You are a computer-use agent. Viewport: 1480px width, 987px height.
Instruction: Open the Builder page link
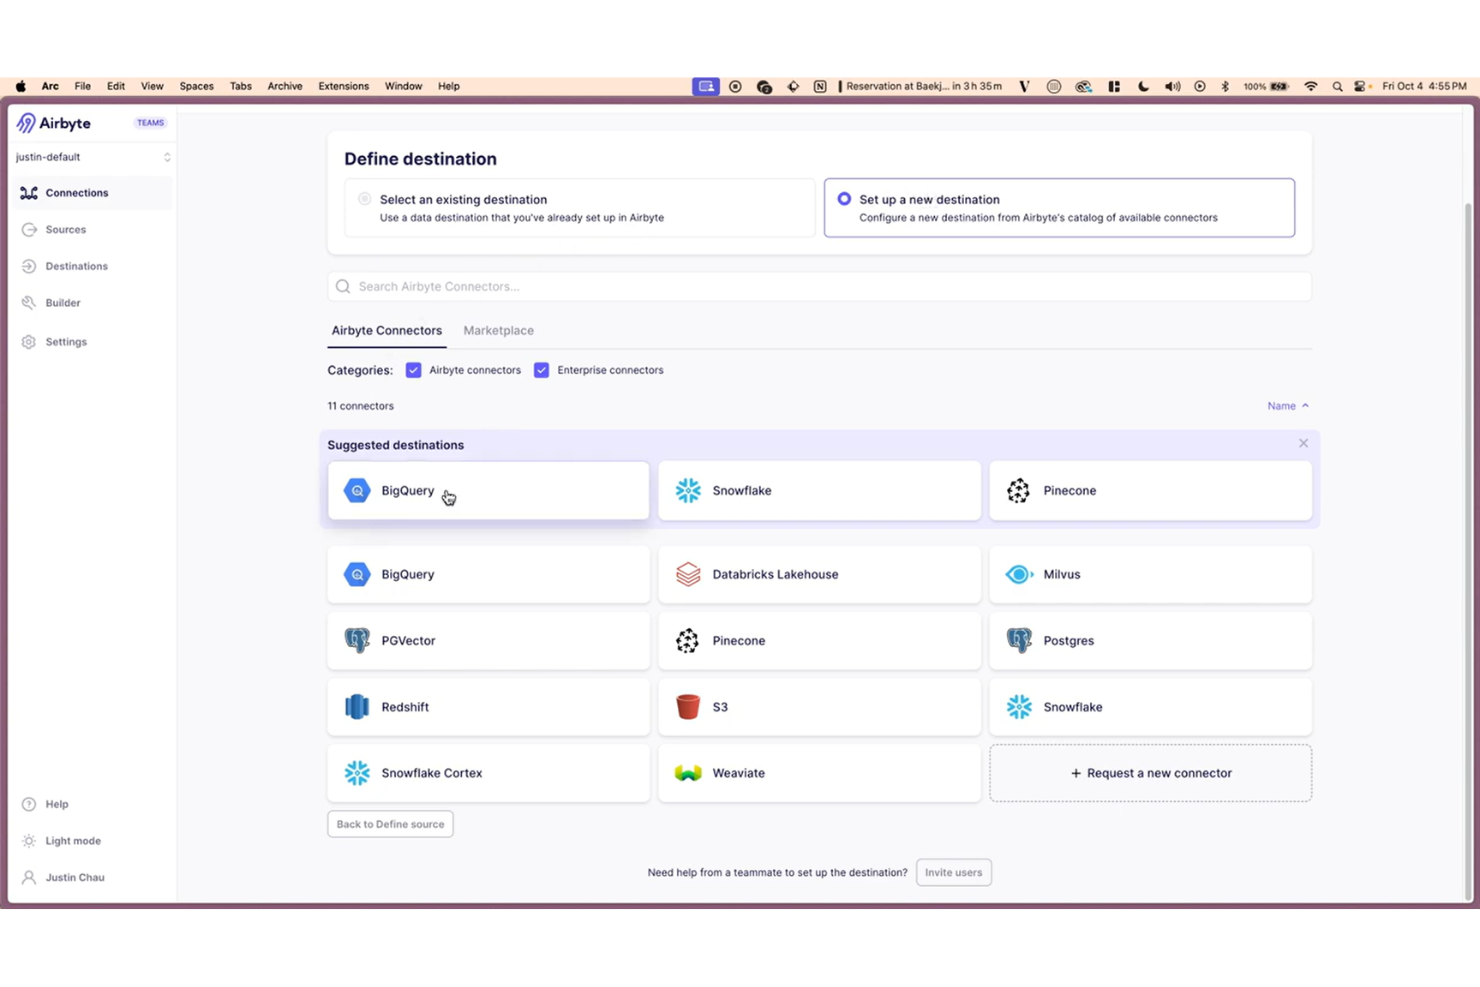coord(63,303)
